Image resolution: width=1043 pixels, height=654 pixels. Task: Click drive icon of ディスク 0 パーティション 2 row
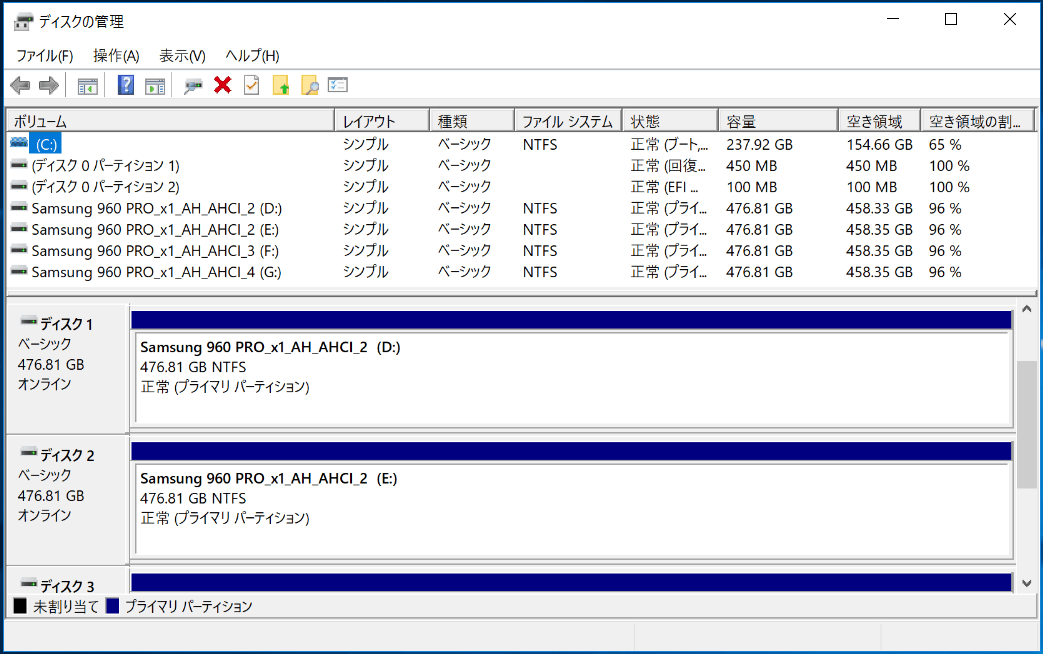click(x=19, y=186)
